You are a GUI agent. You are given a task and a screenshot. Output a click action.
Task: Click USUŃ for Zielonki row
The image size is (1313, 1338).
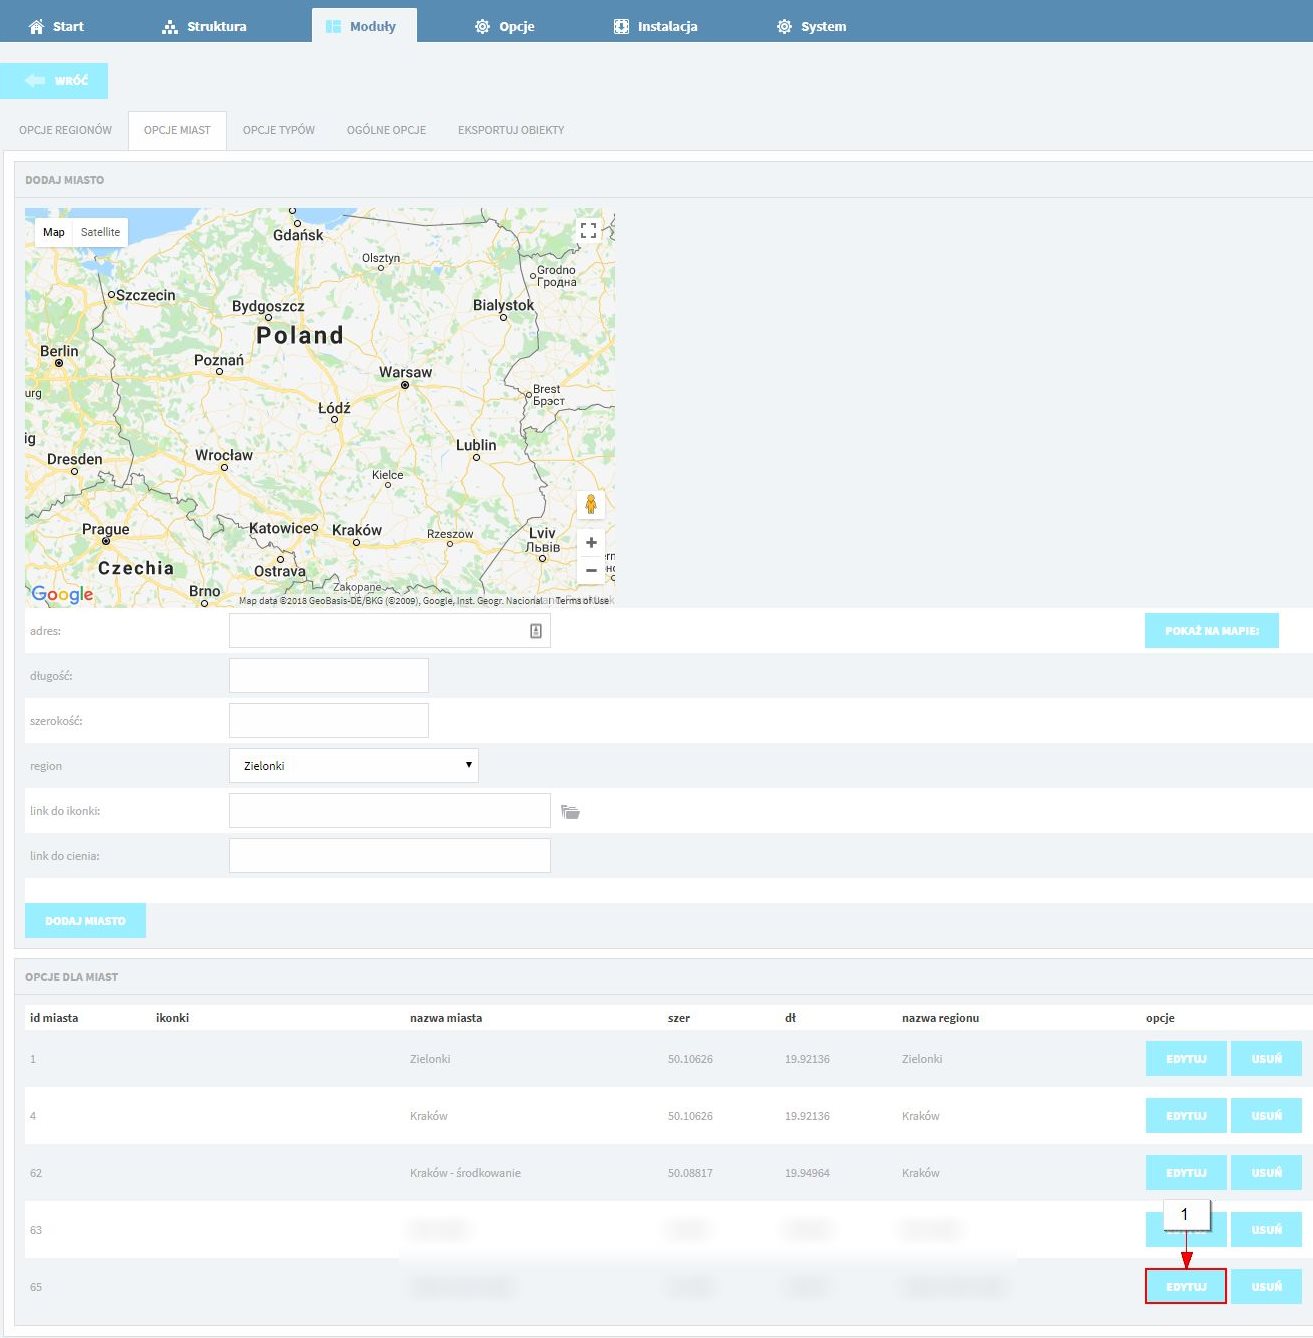1266,1059
